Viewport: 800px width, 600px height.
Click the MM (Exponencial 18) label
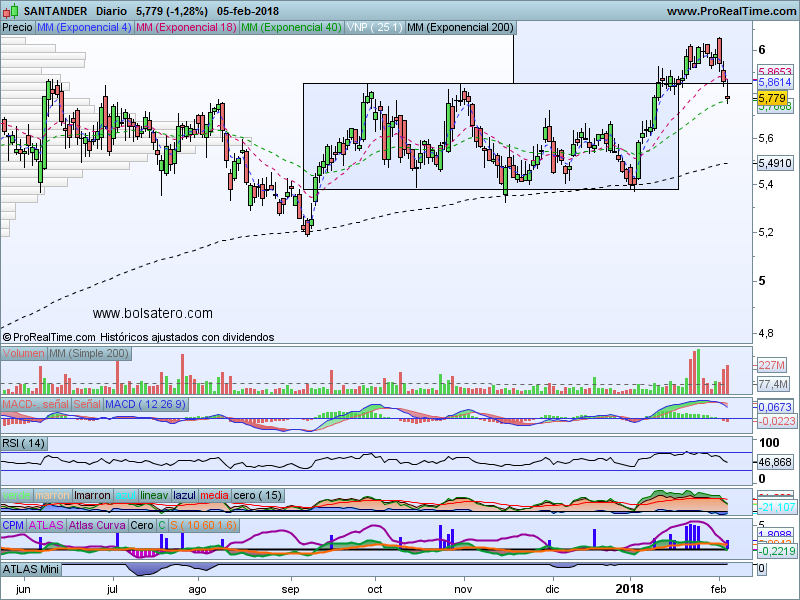(x=185, y=28)
